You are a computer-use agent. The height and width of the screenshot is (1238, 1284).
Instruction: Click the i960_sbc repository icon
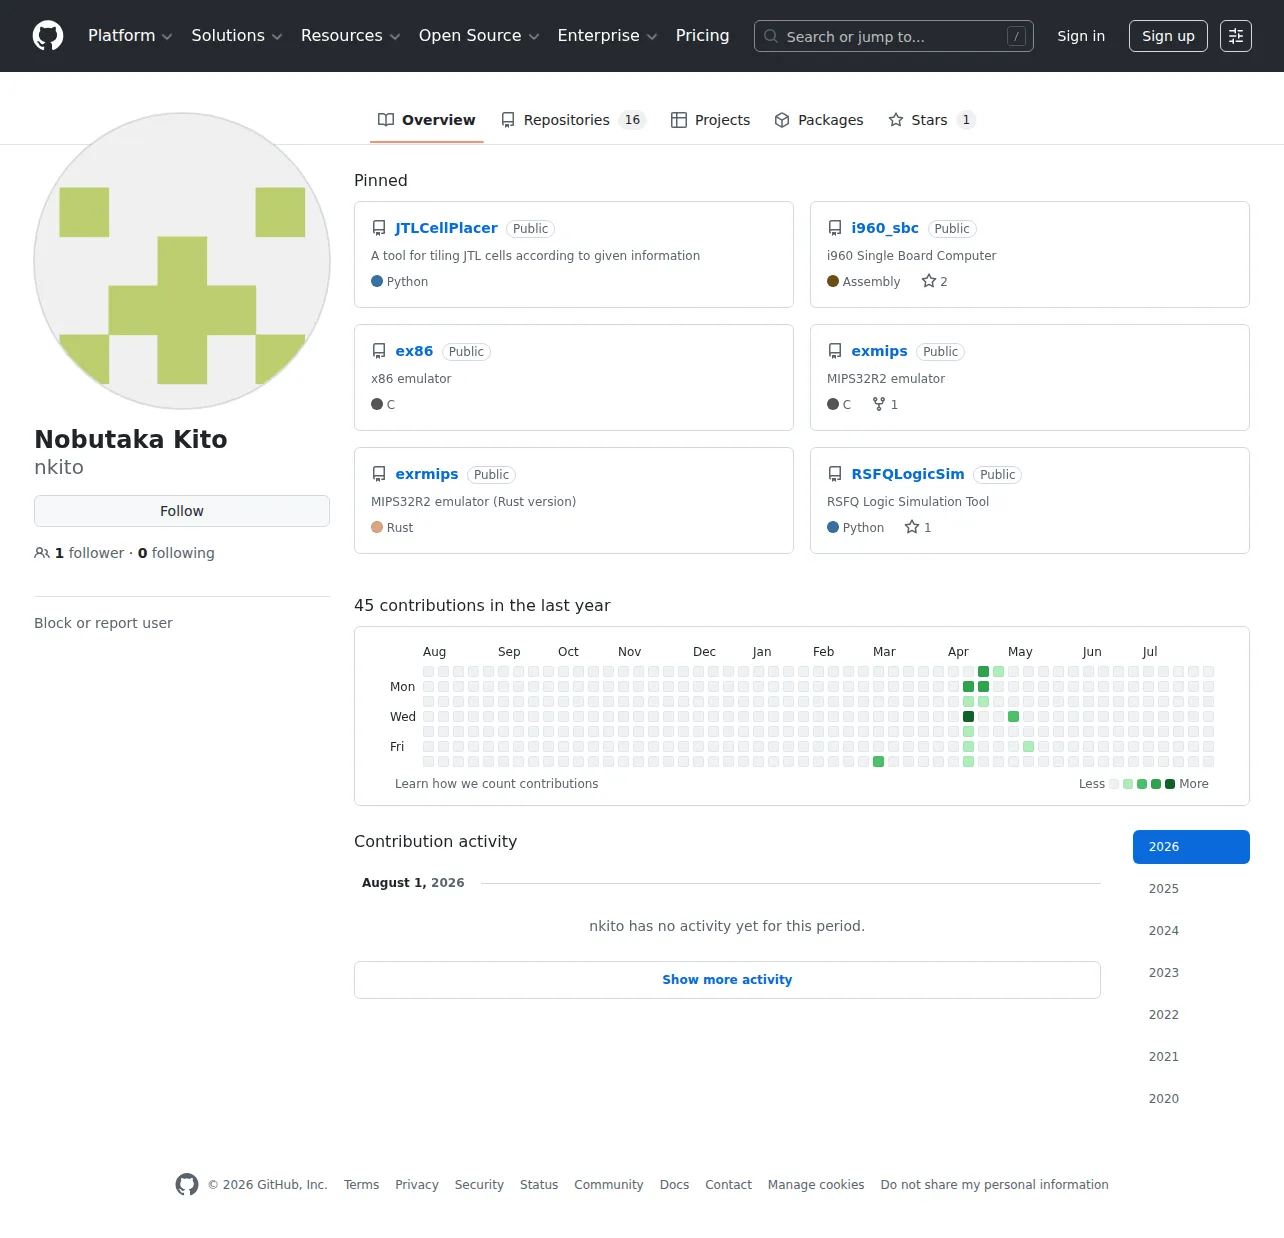click(835, 228)
